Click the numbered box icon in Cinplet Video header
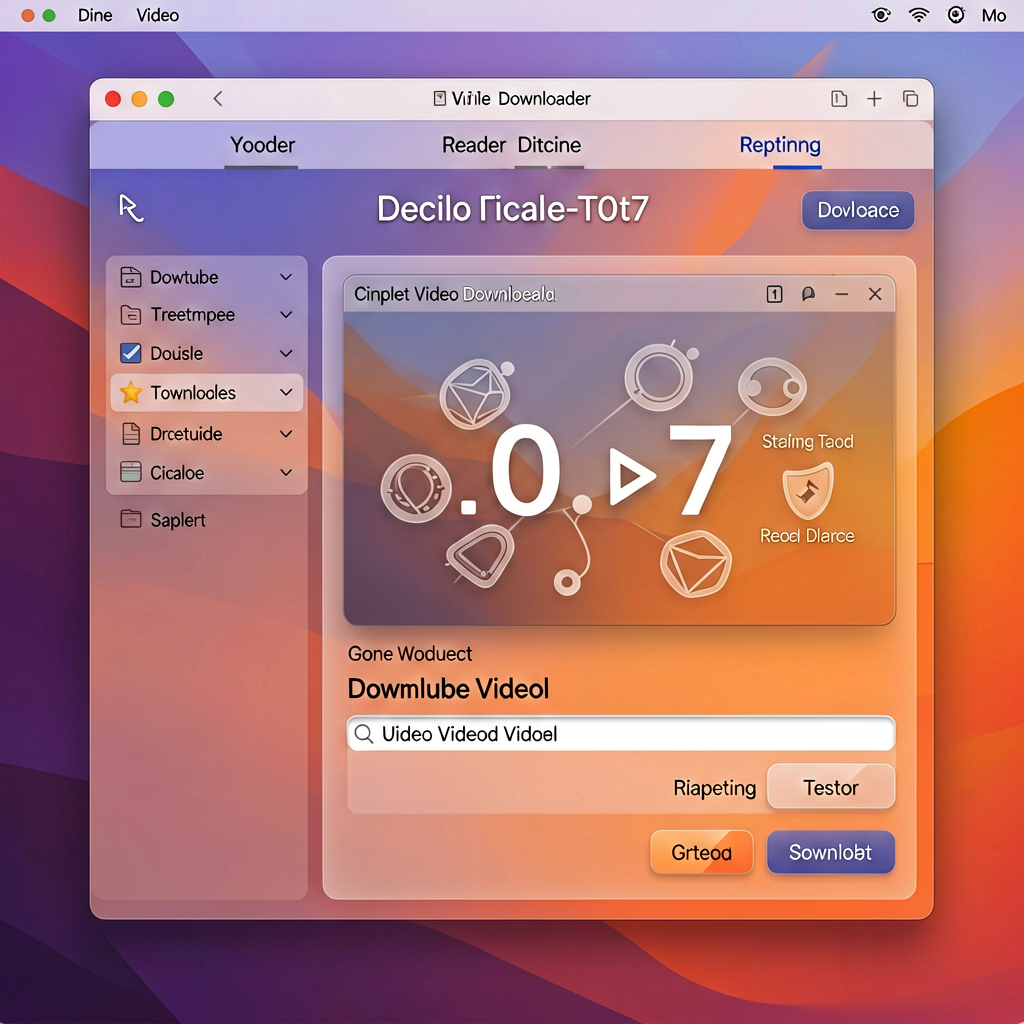This screenshot has width=1024, height=1024. point(775,295)
